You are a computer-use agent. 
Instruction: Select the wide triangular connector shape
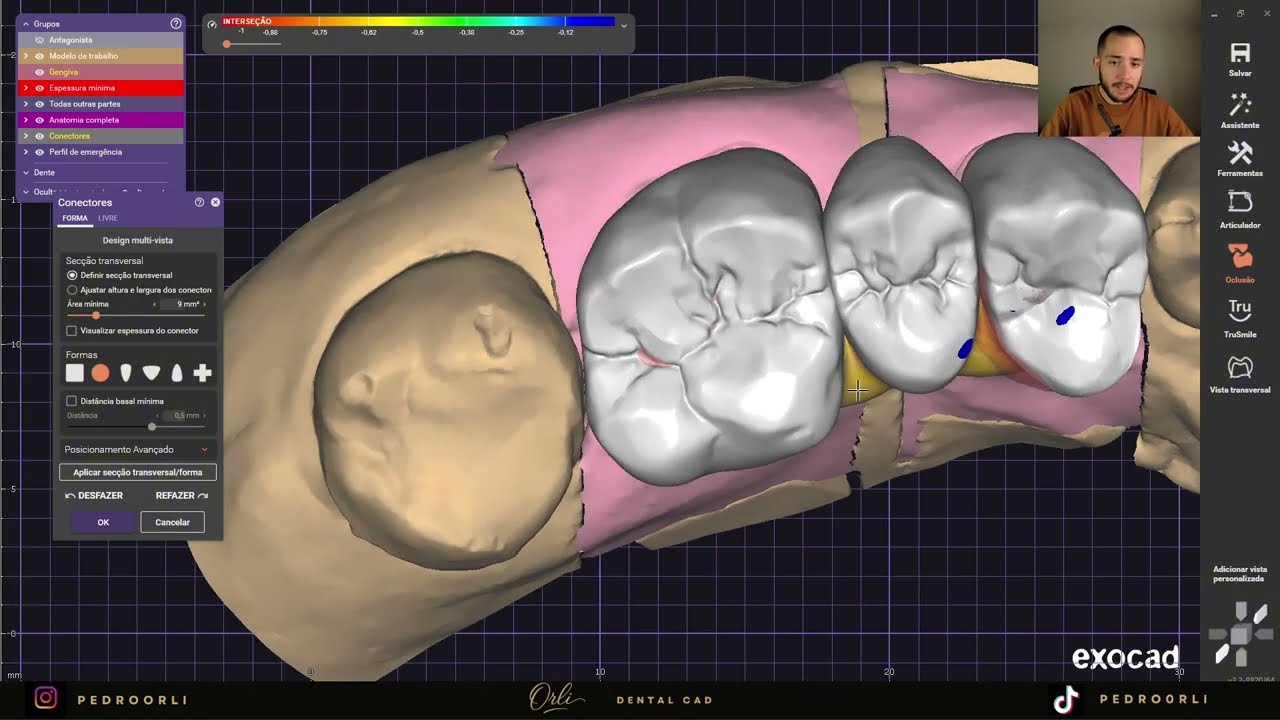tap(151, 373)
